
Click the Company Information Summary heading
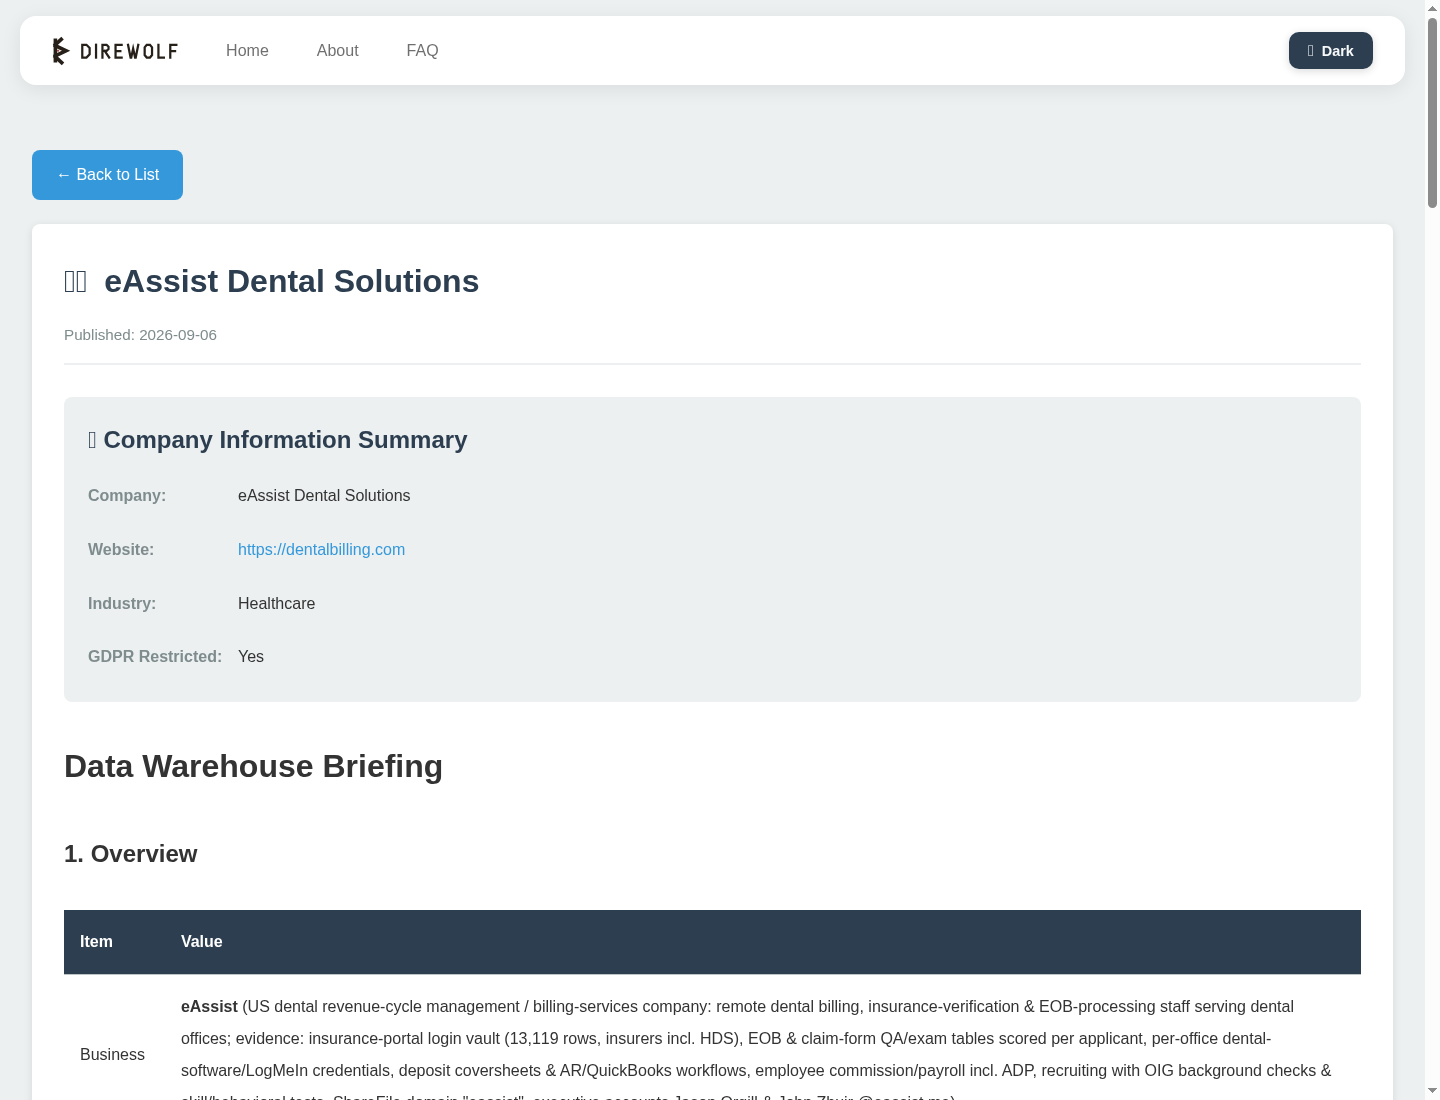pos(277,440)
